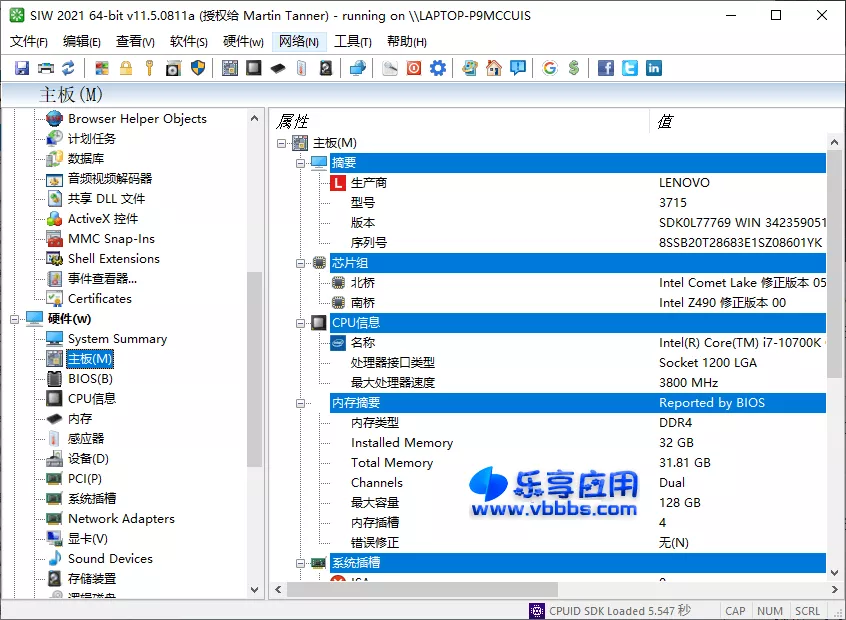Open the thermometer sensors icon in toolbar
This screenshot has width=846, height=620.
click(x=302, y=67)
